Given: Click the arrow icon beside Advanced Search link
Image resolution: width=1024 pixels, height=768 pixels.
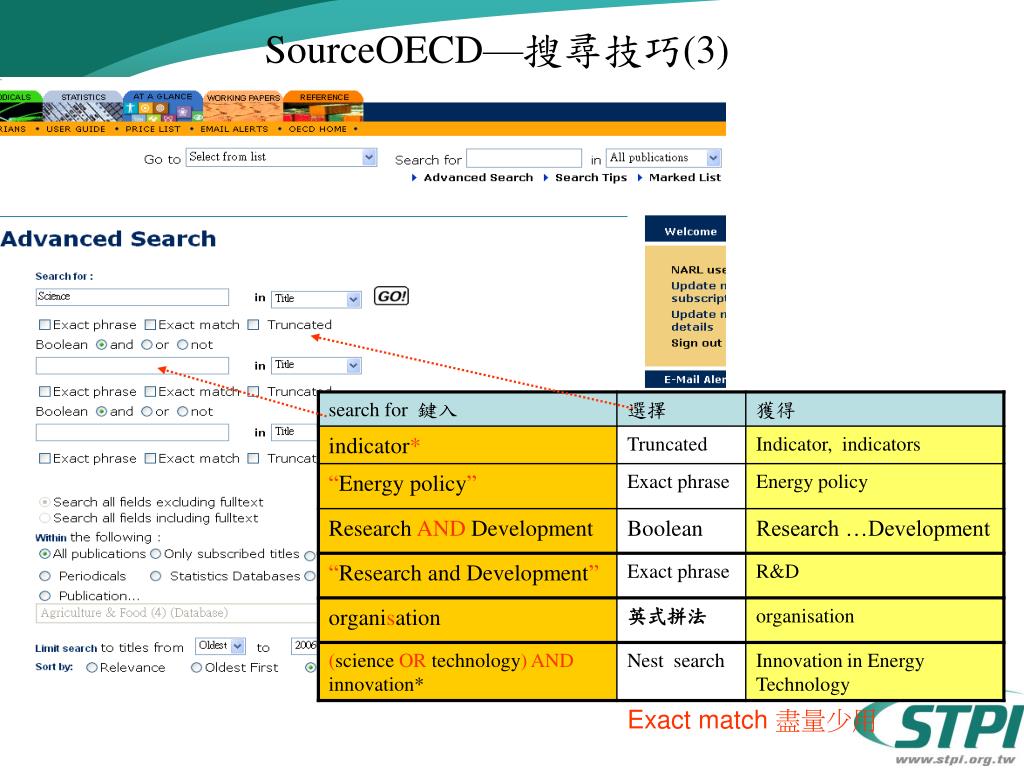Looking at the screenshot, I should (x=415, y=178).
